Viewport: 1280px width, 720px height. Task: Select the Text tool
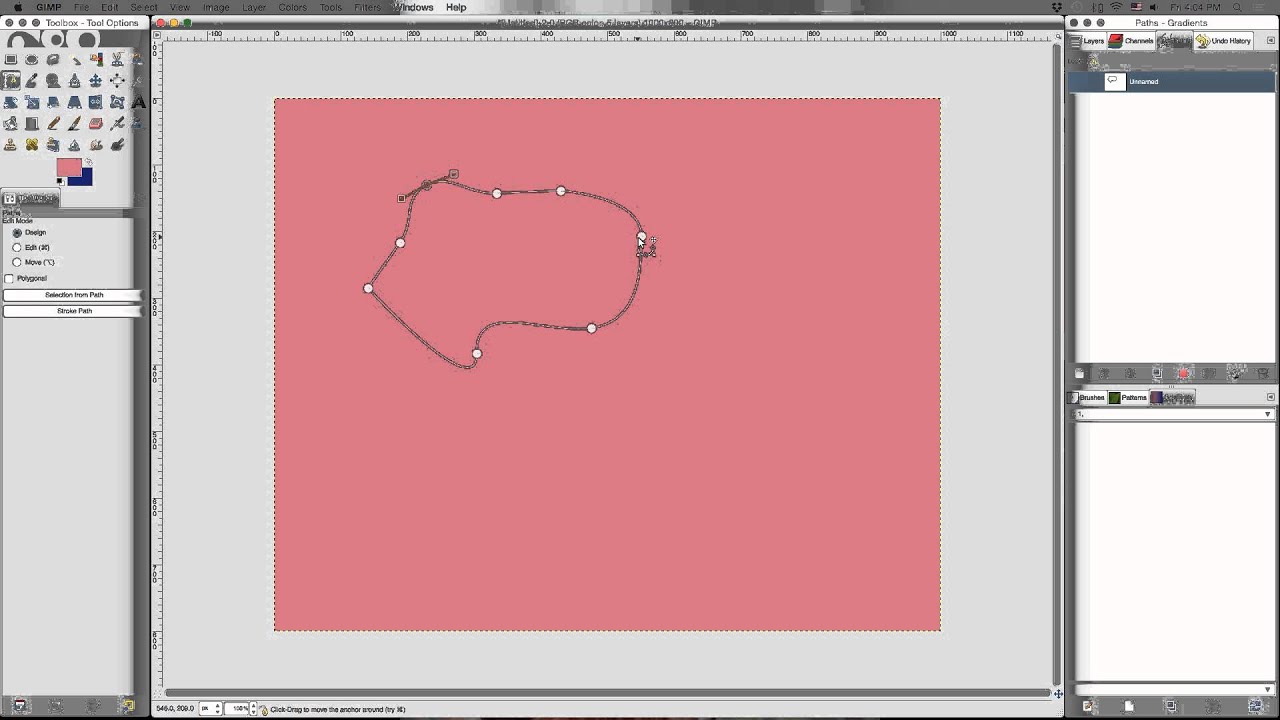click(138, 102)
